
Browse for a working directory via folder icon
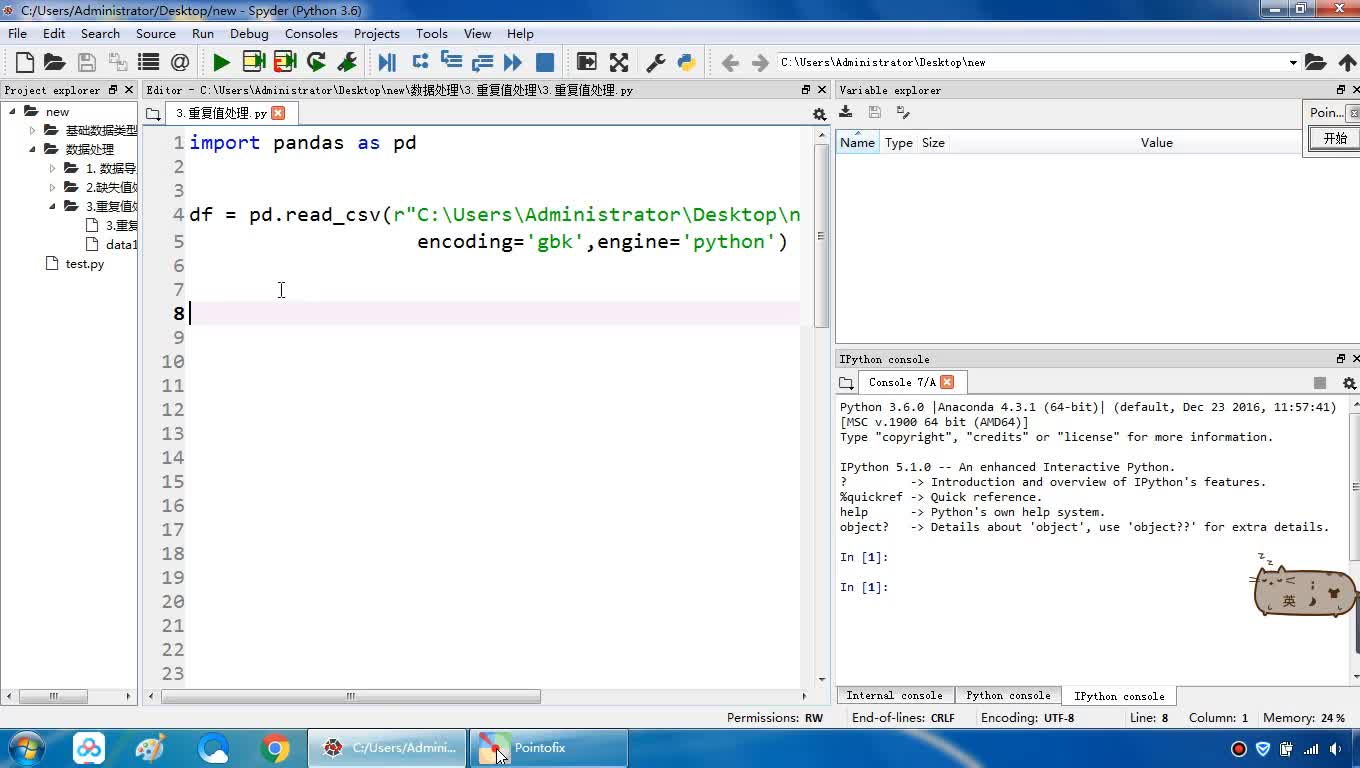click(1315, 62)
